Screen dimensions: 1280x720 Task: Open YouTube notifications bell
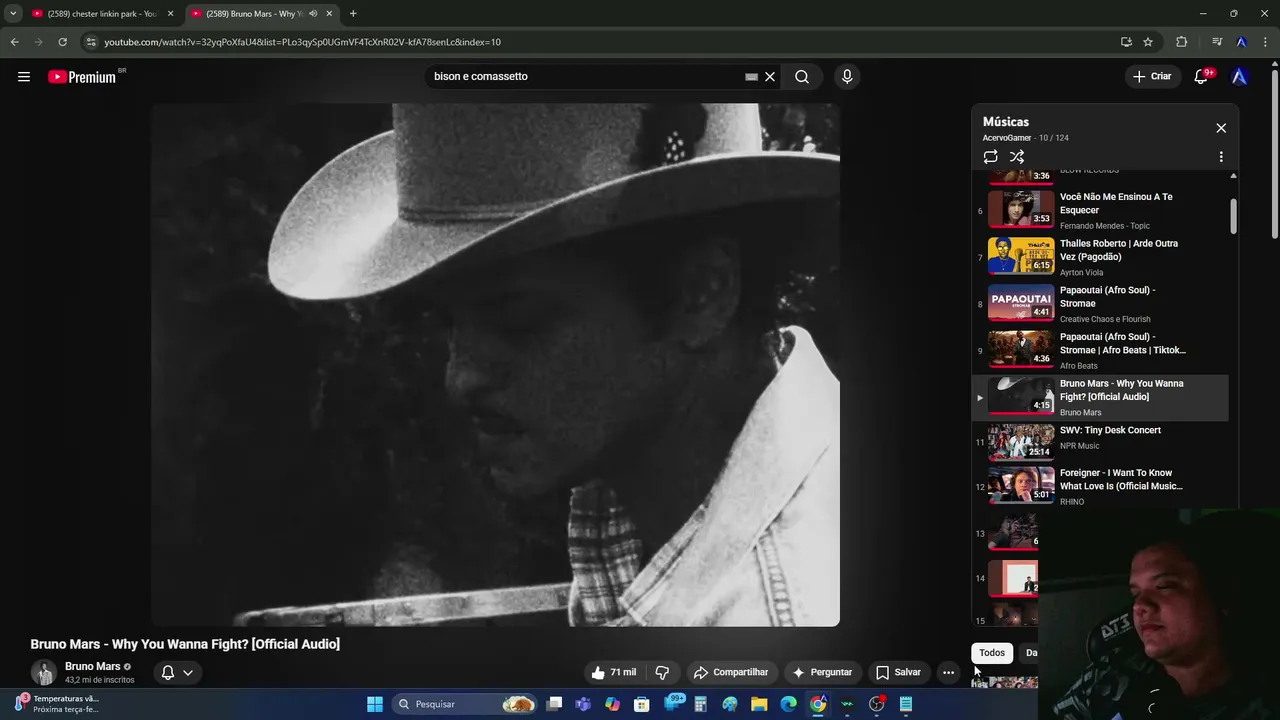click(1201, 77)
